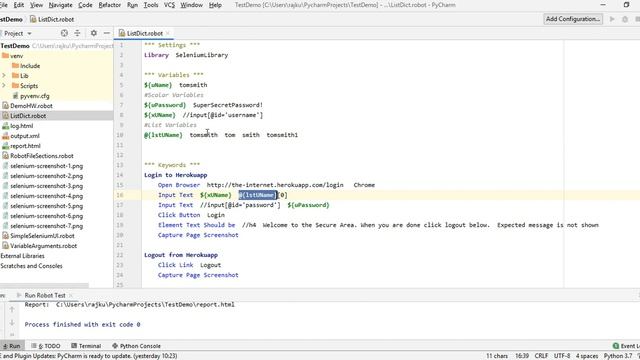Select External Libraries node
Viewport: 640px width, 360px height.
tap(22, 256)
